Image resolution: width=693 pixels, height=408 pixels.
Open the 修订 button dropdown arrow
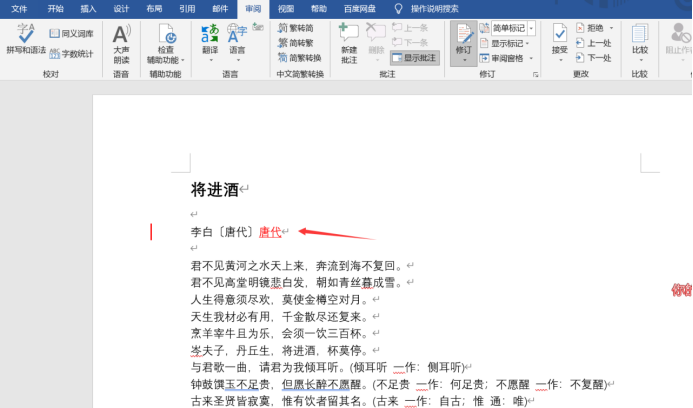(x=464, y=61)
